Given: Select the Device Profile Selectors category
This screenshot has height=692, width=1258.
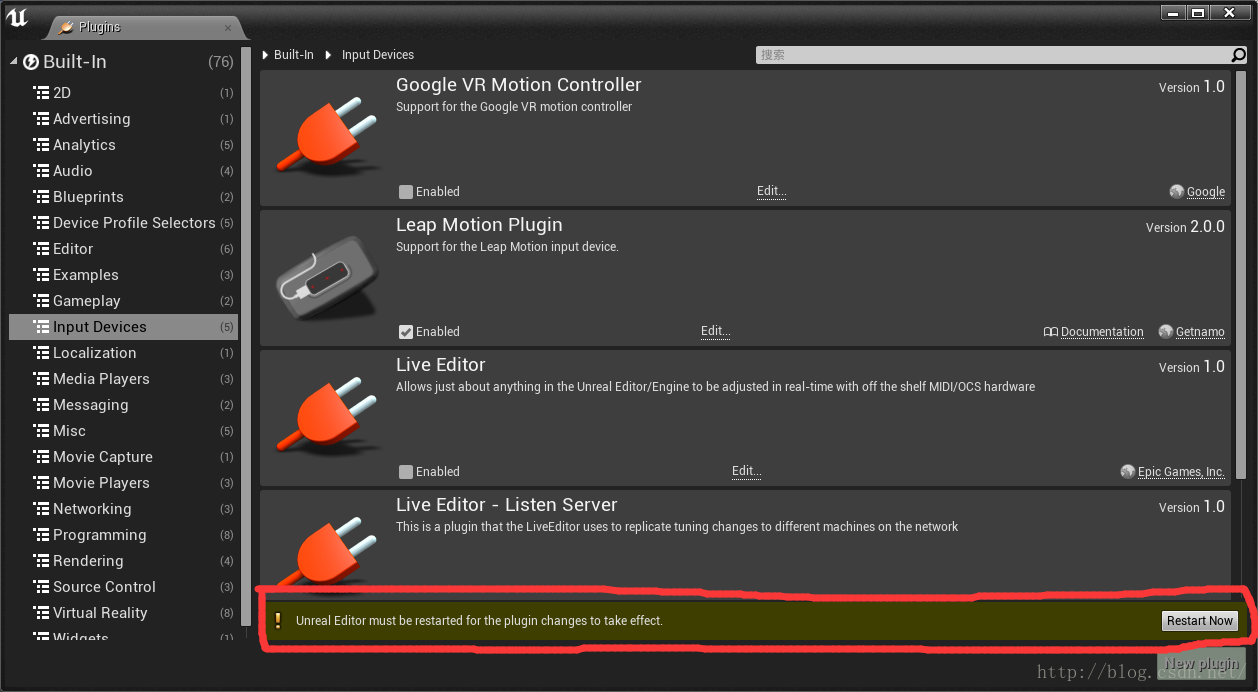Looking at the screenshot, I should [124, 223].
